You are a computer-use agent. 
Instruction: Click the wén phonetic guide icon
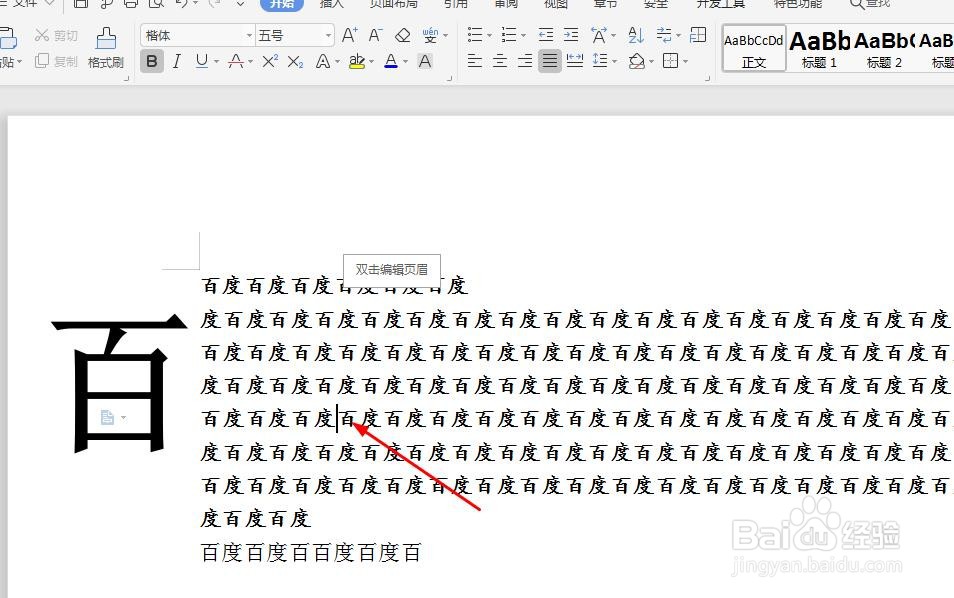[x=430, y=35]
